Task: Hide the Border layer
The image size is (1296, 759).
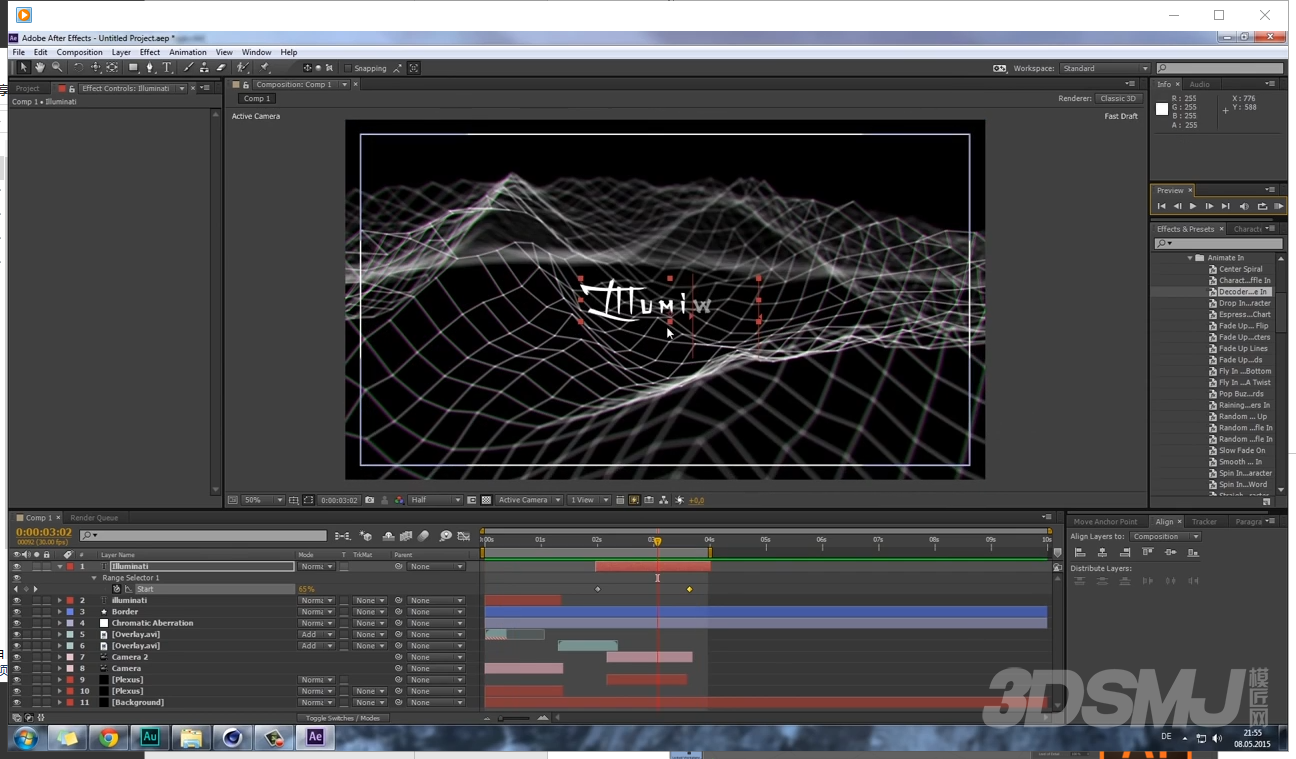Action: tap(16, 612)
